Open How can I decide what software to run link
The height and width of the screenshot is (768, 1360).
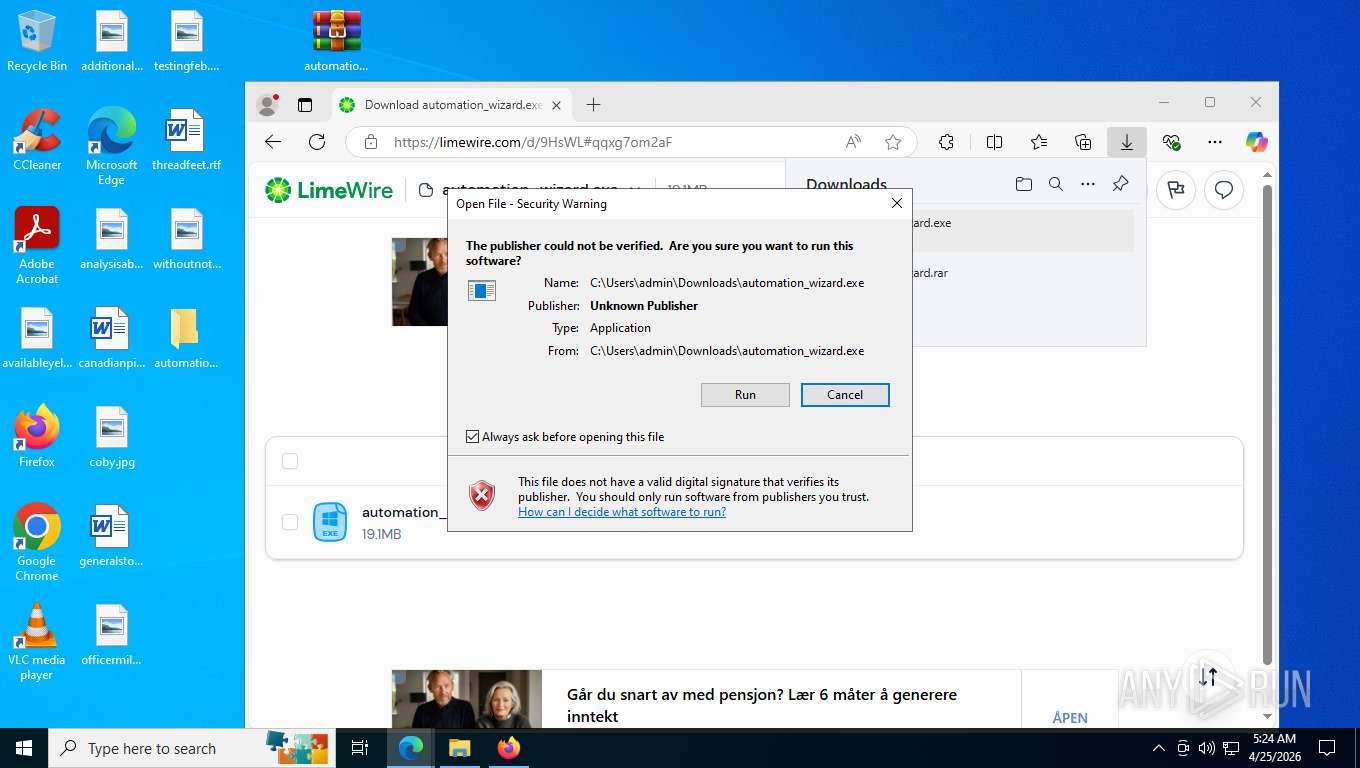622,512
